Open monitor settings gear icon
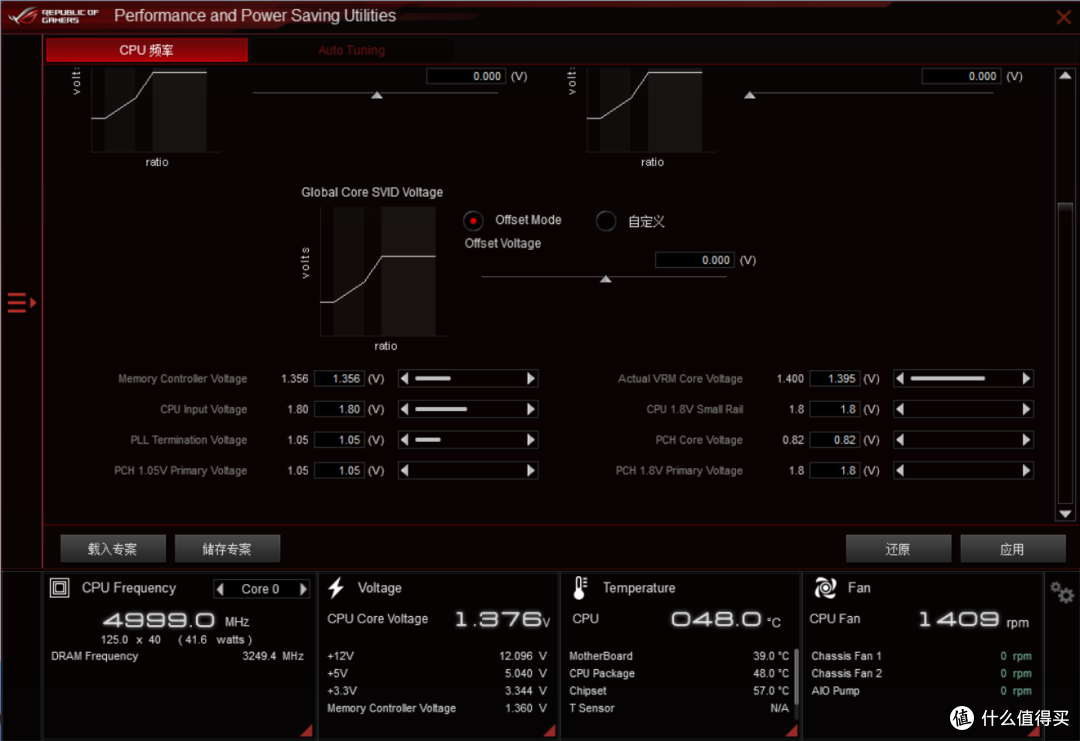1080x741 pixels. pos(1061,592)
